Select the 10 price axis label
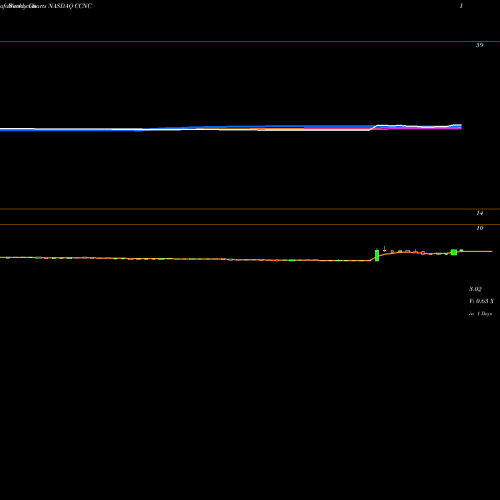Image resolution: width=500 pixels, height=500 pixels. click(x=479, y=228)
